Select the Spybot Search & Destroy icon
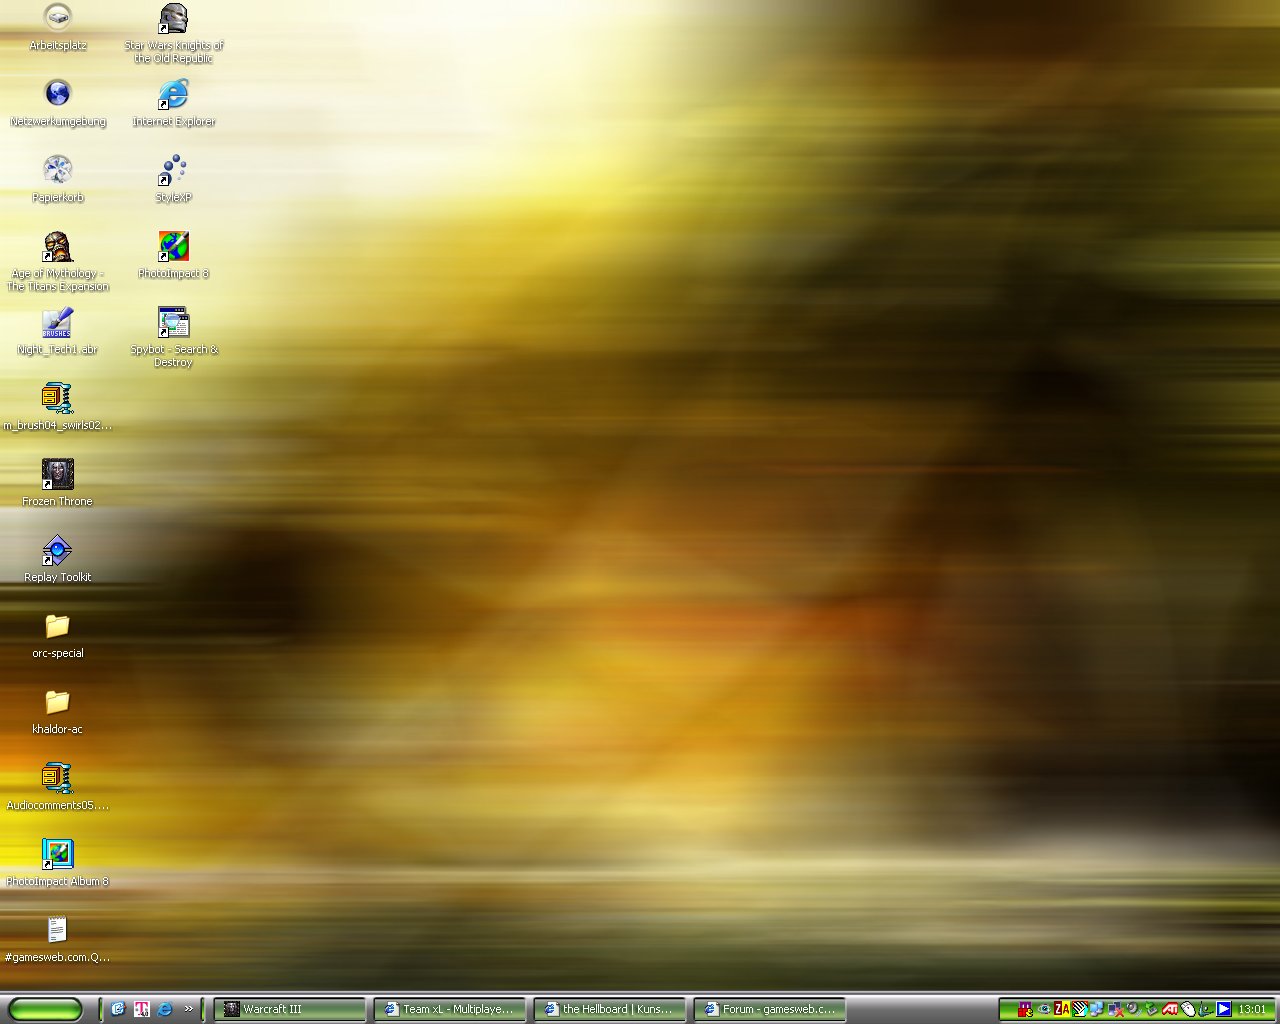 173,322
